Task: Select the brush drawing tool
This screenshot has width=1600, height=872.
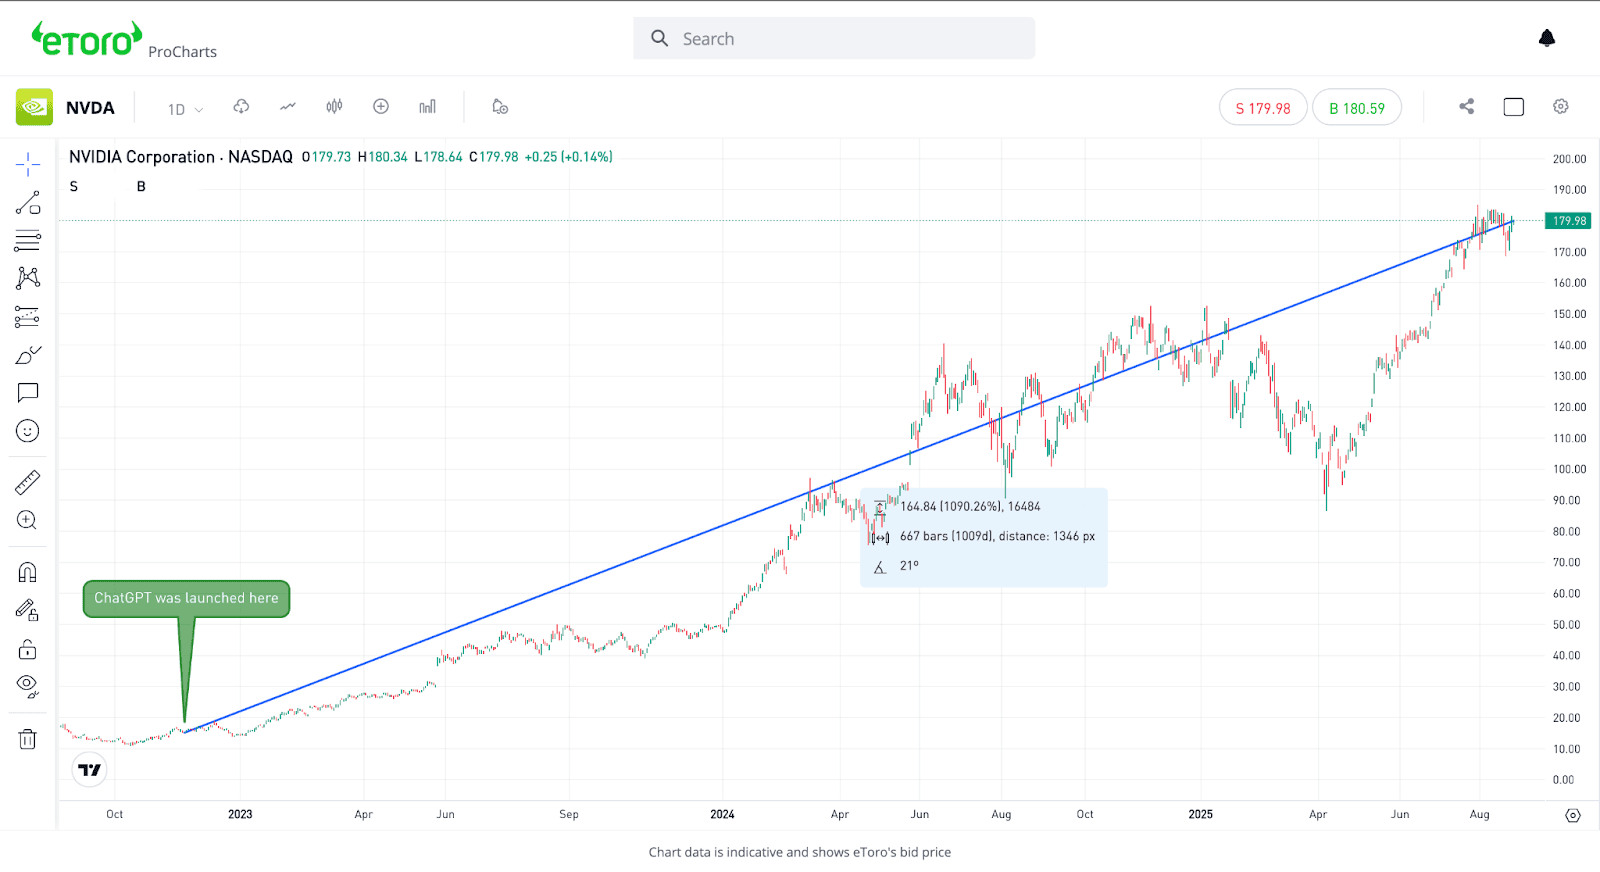Action: coord(28,355)
